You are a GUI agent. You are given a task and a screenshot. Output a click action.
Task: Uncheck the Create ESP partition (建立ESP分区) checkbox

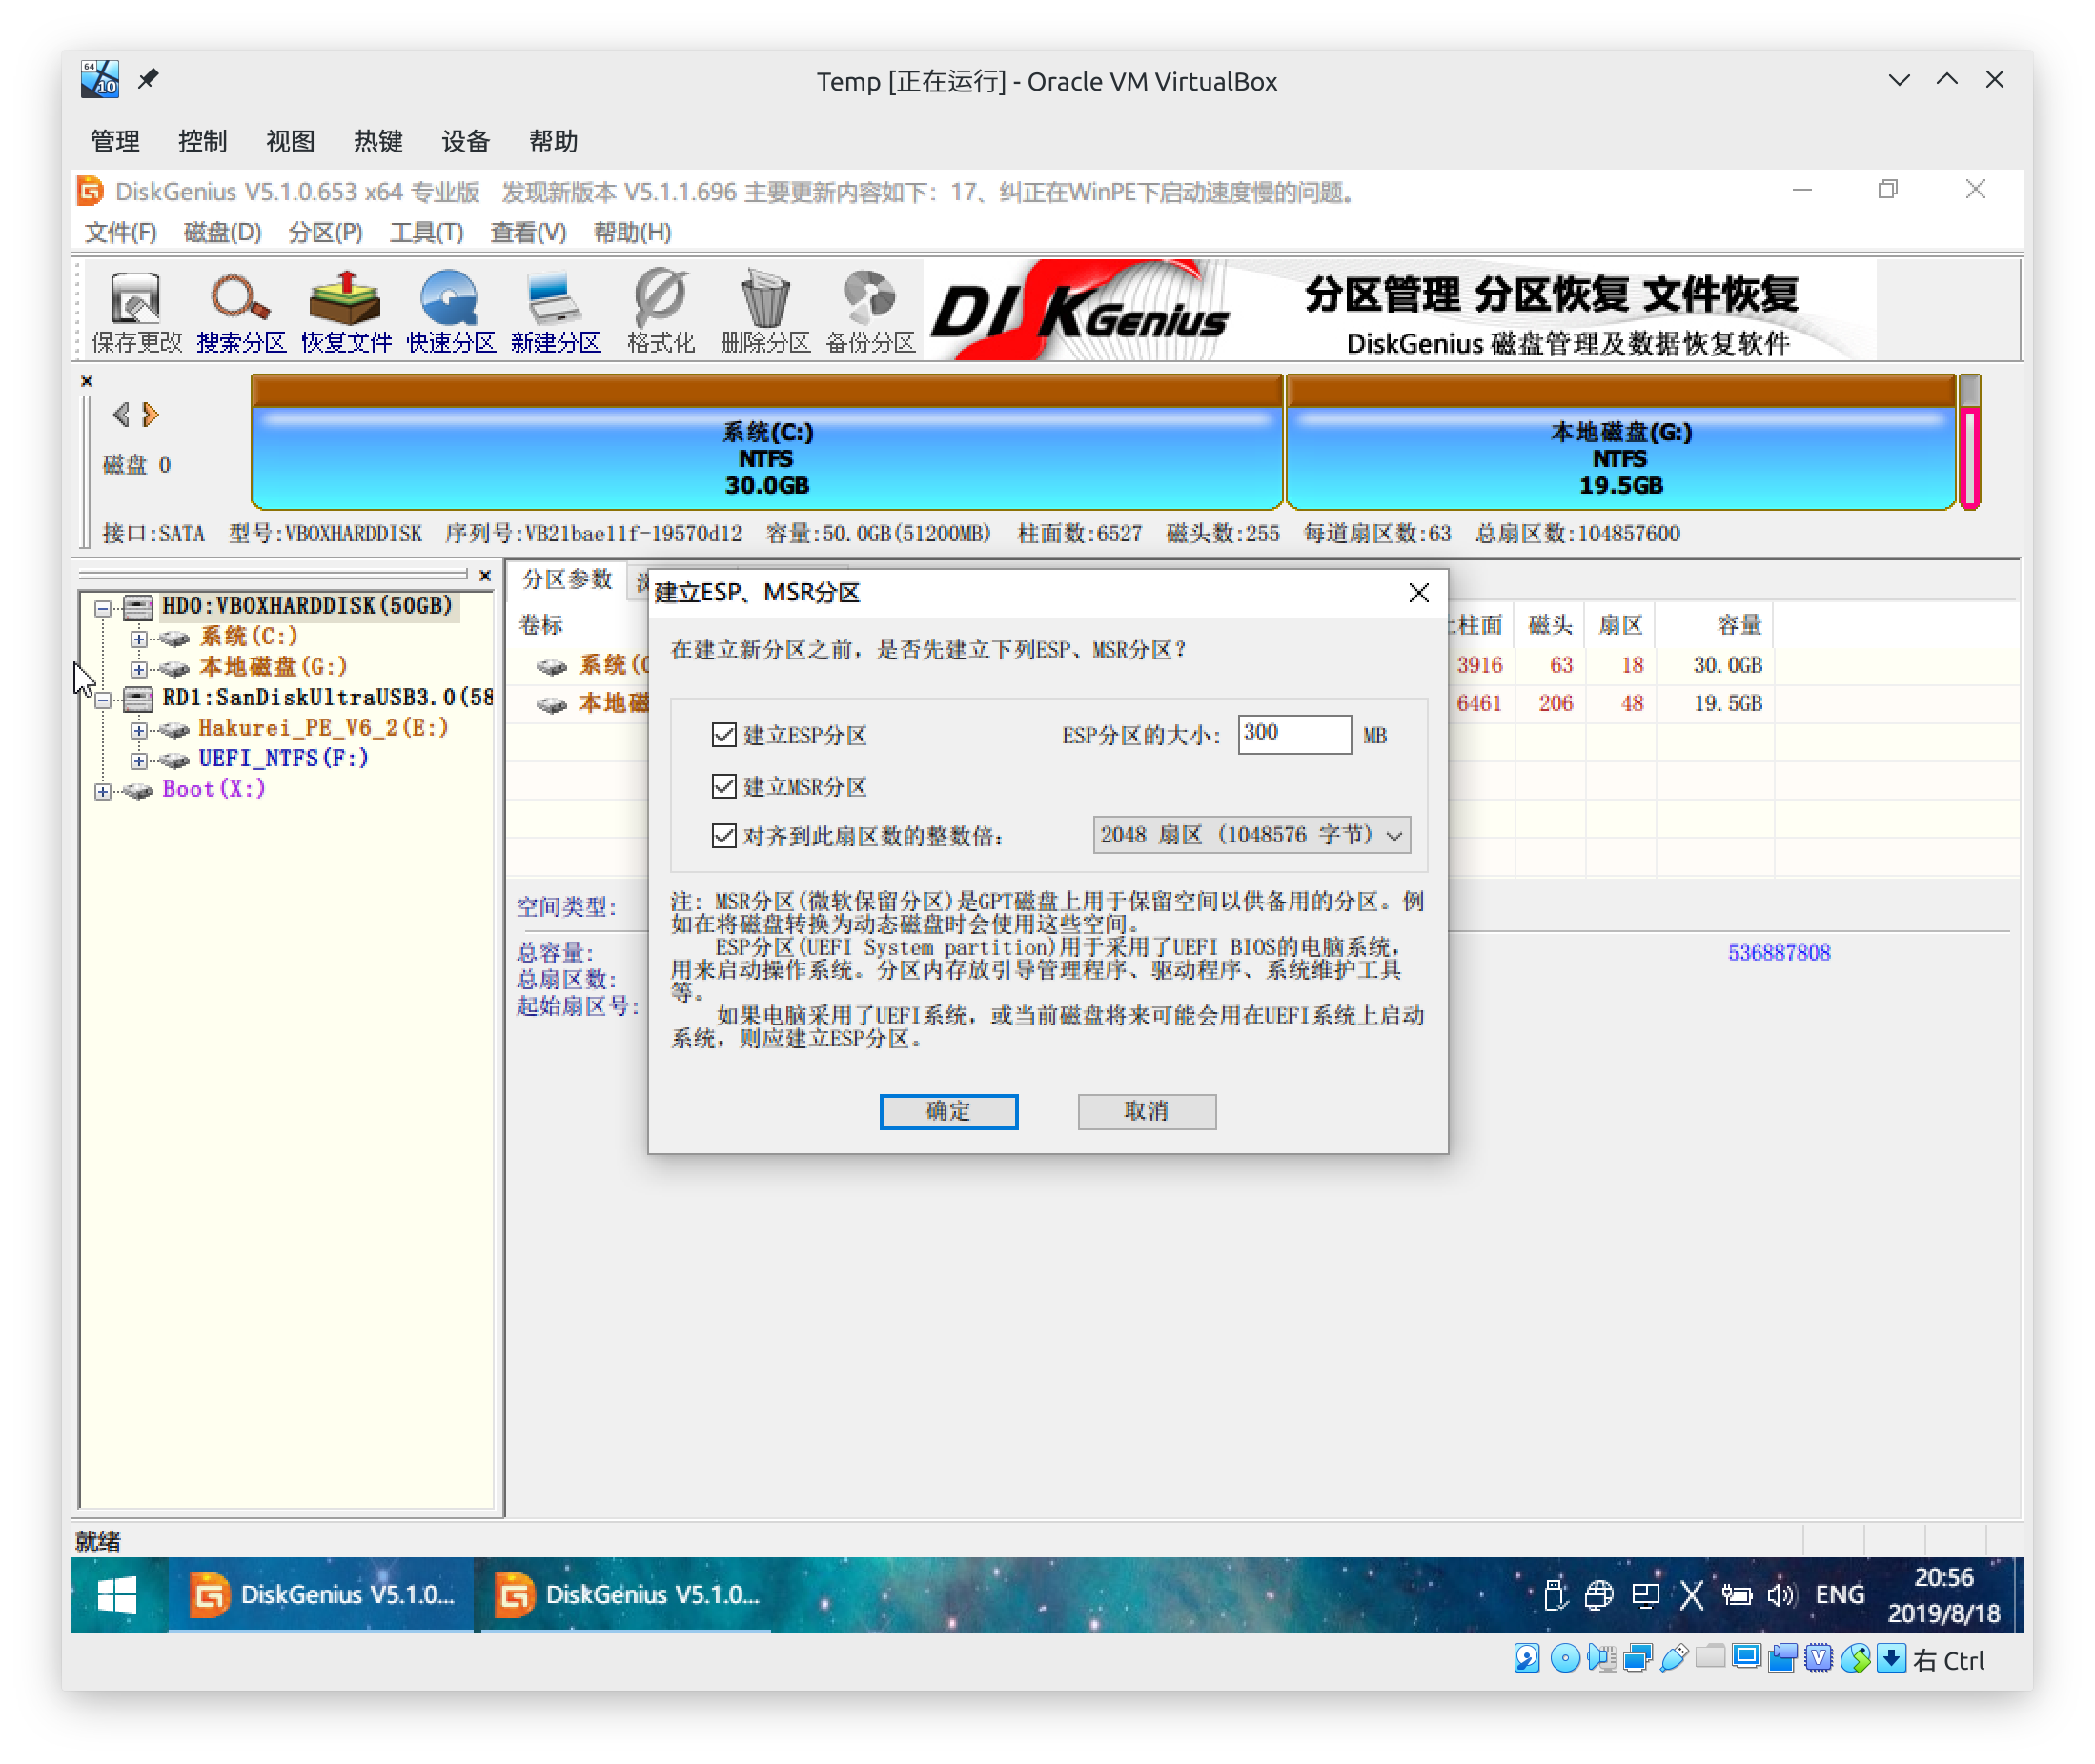pyautogui.click(x=724, y=735)
